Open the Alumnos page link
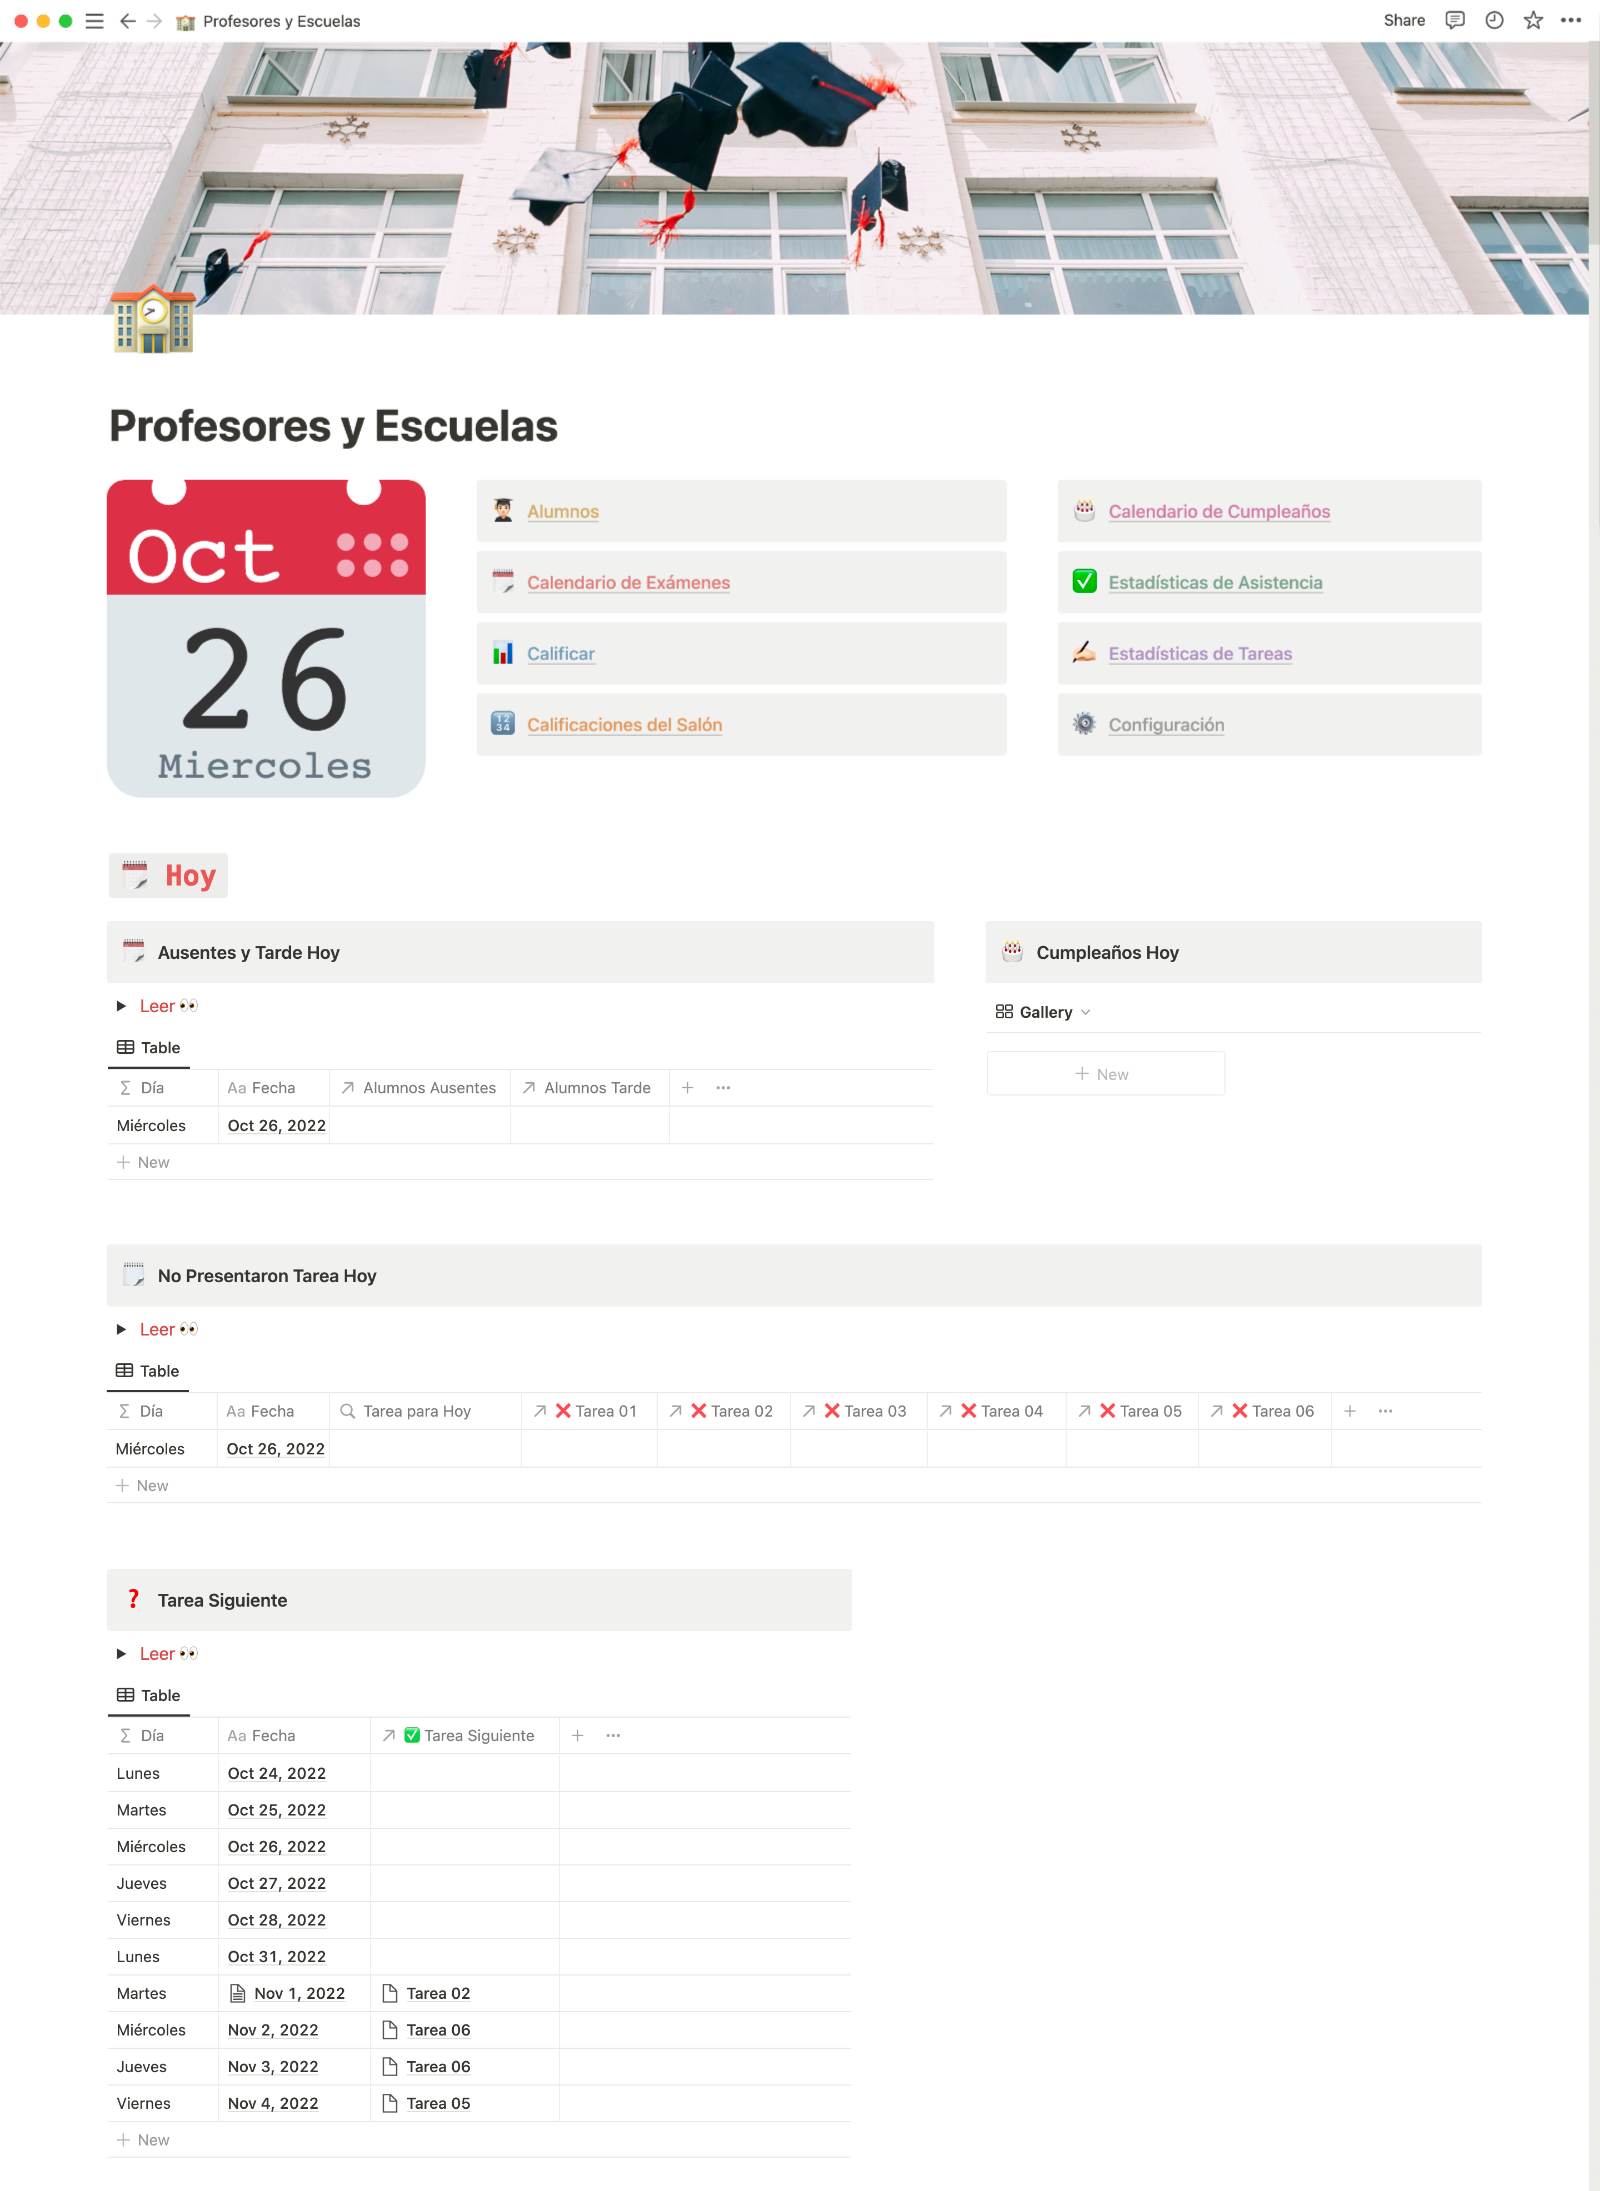 [563, 511]
